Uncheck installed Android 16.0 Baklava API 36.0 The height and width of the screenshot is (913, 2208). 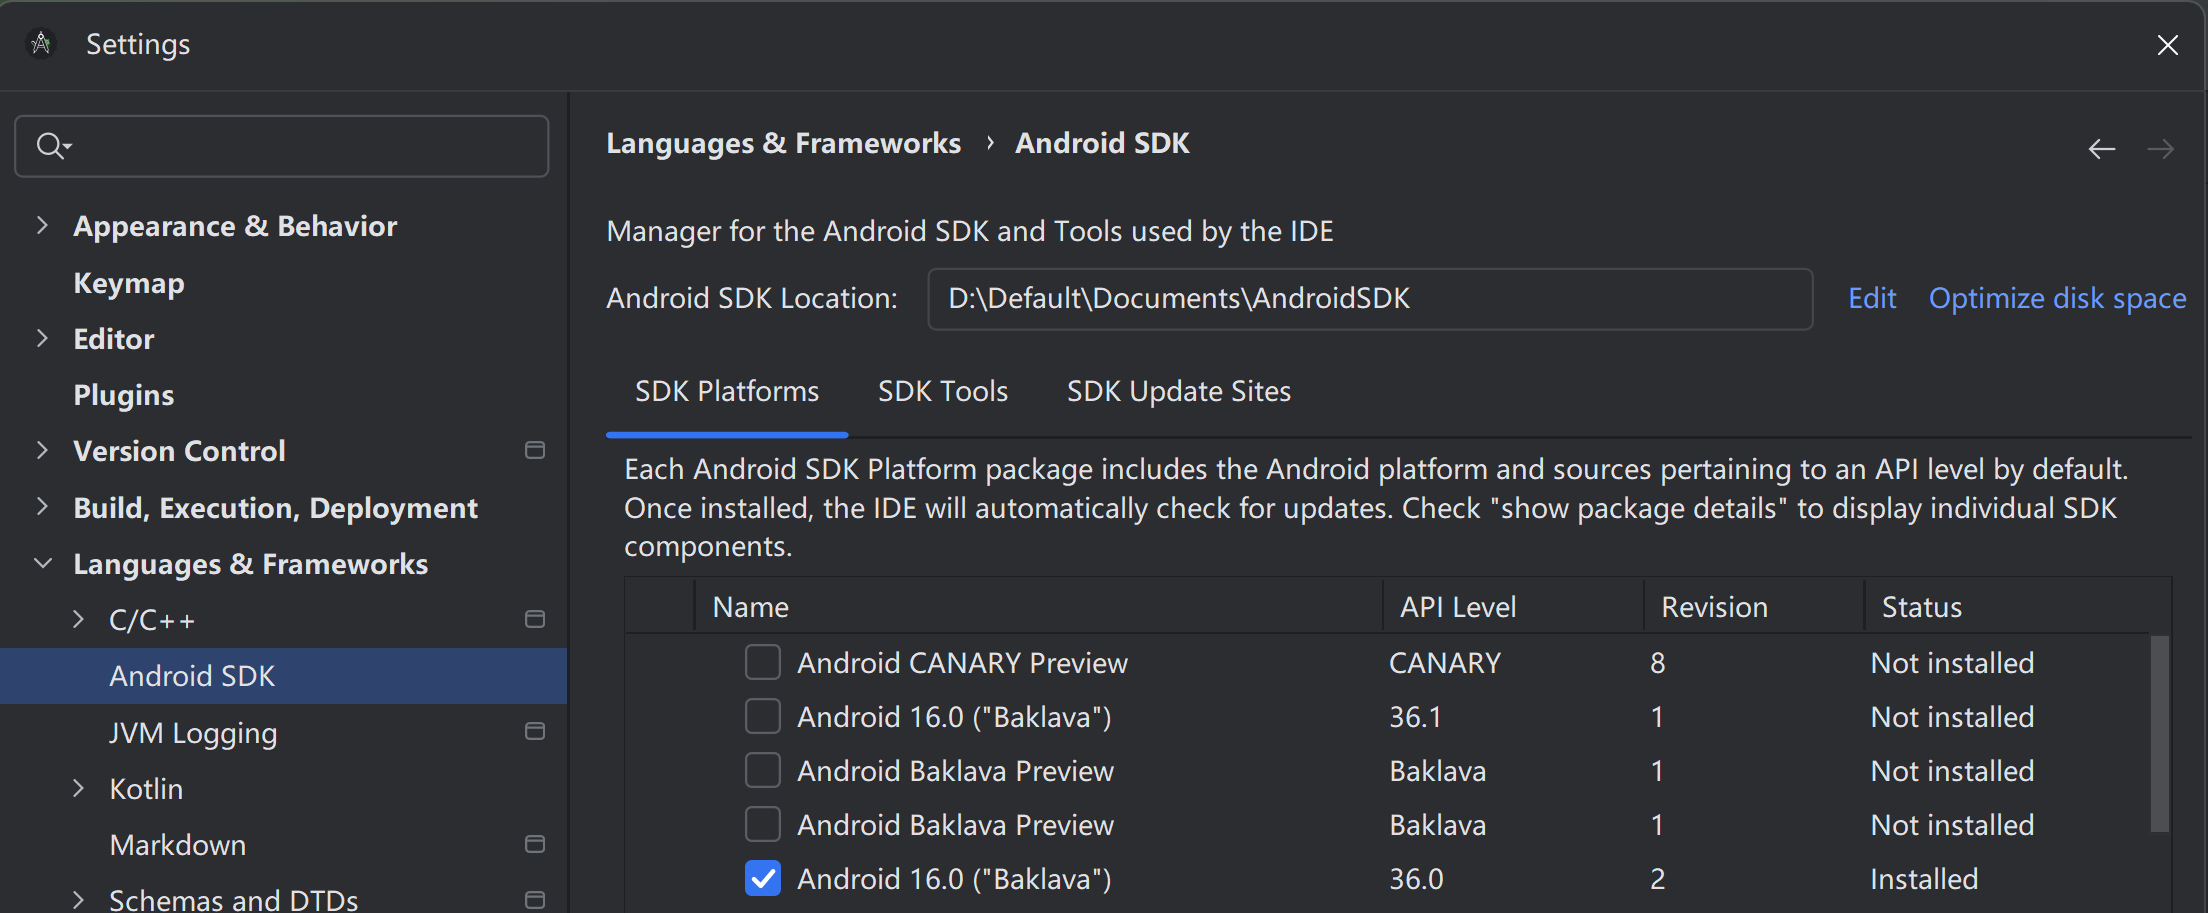pyautogui.click(x=763, y=878)
